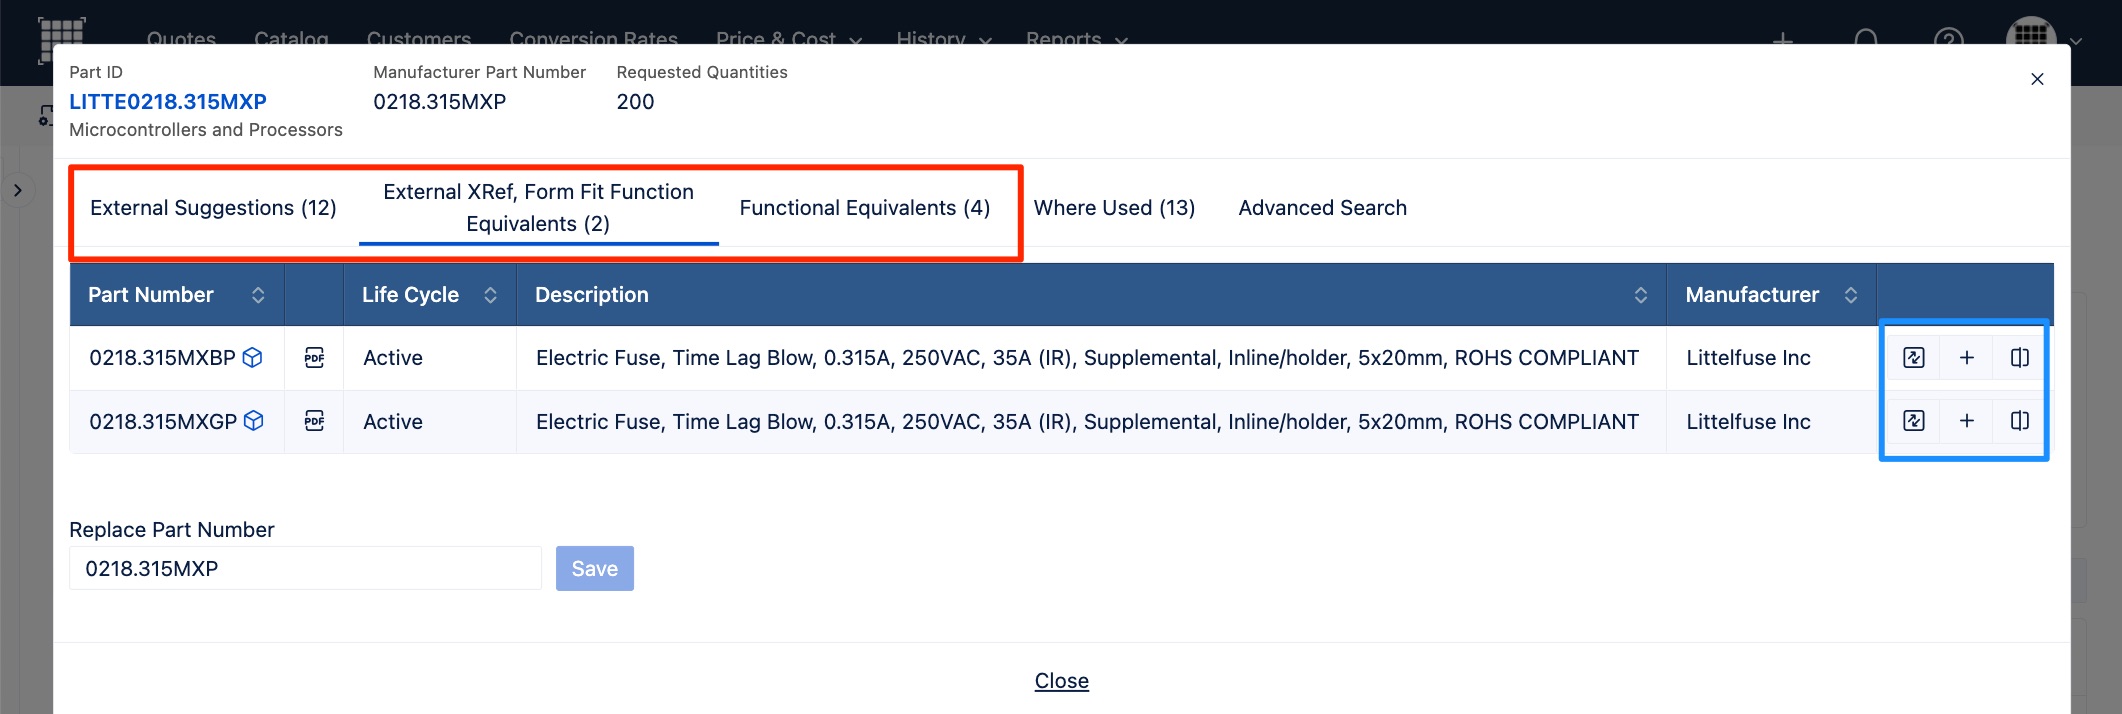
Task: Sort table by Description column
Action: point(1640,295)
